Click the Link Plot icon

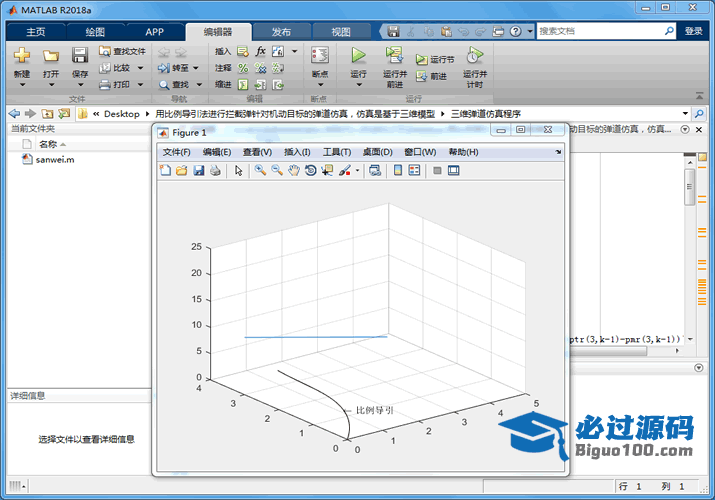(x=375, y=170)
